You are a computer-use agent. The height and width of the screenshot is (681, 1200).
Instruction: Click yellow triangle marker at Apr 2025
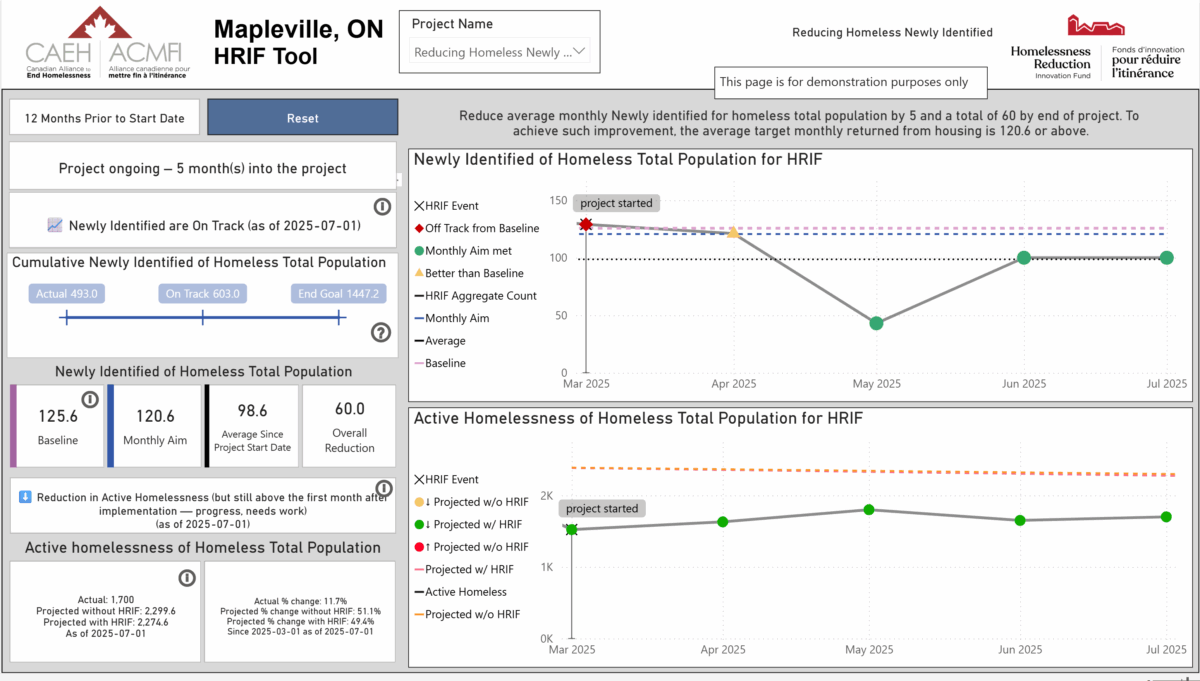[733, 232]
